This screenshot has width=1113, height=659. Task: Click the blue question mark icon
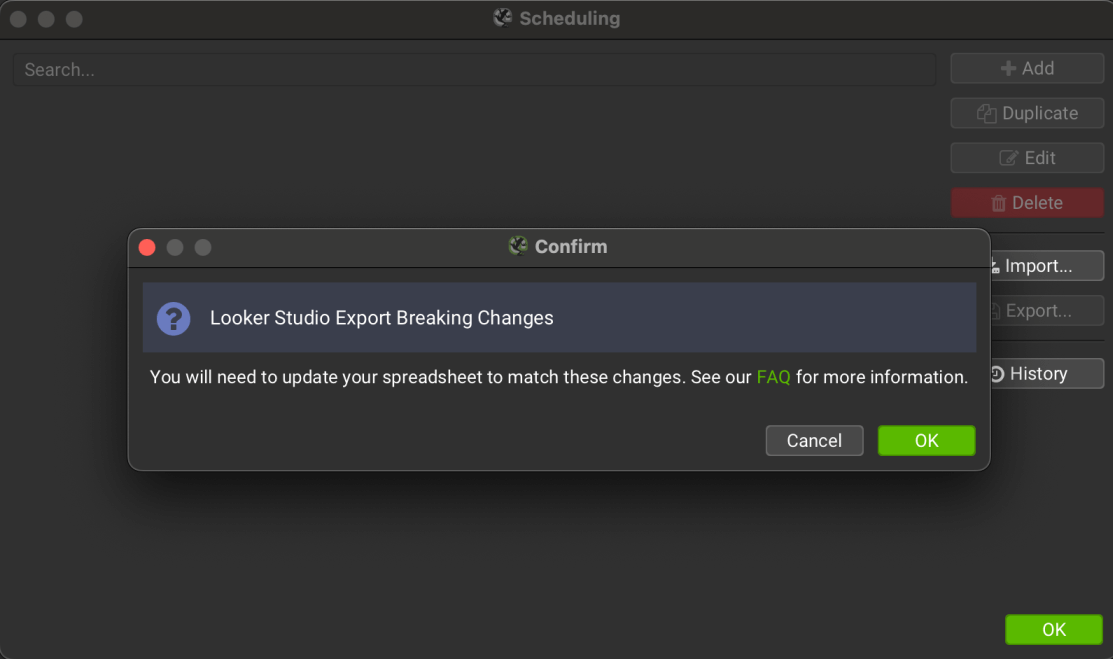[x=173, y=318]
